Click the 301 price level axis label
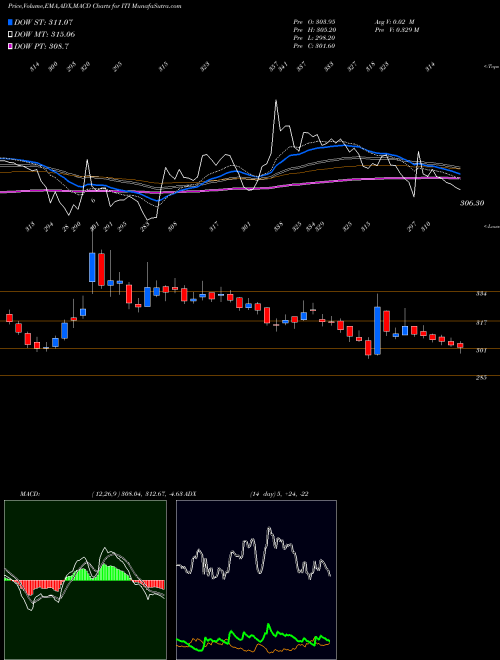Screen dimensions: 500x660 tap(481, 350)
